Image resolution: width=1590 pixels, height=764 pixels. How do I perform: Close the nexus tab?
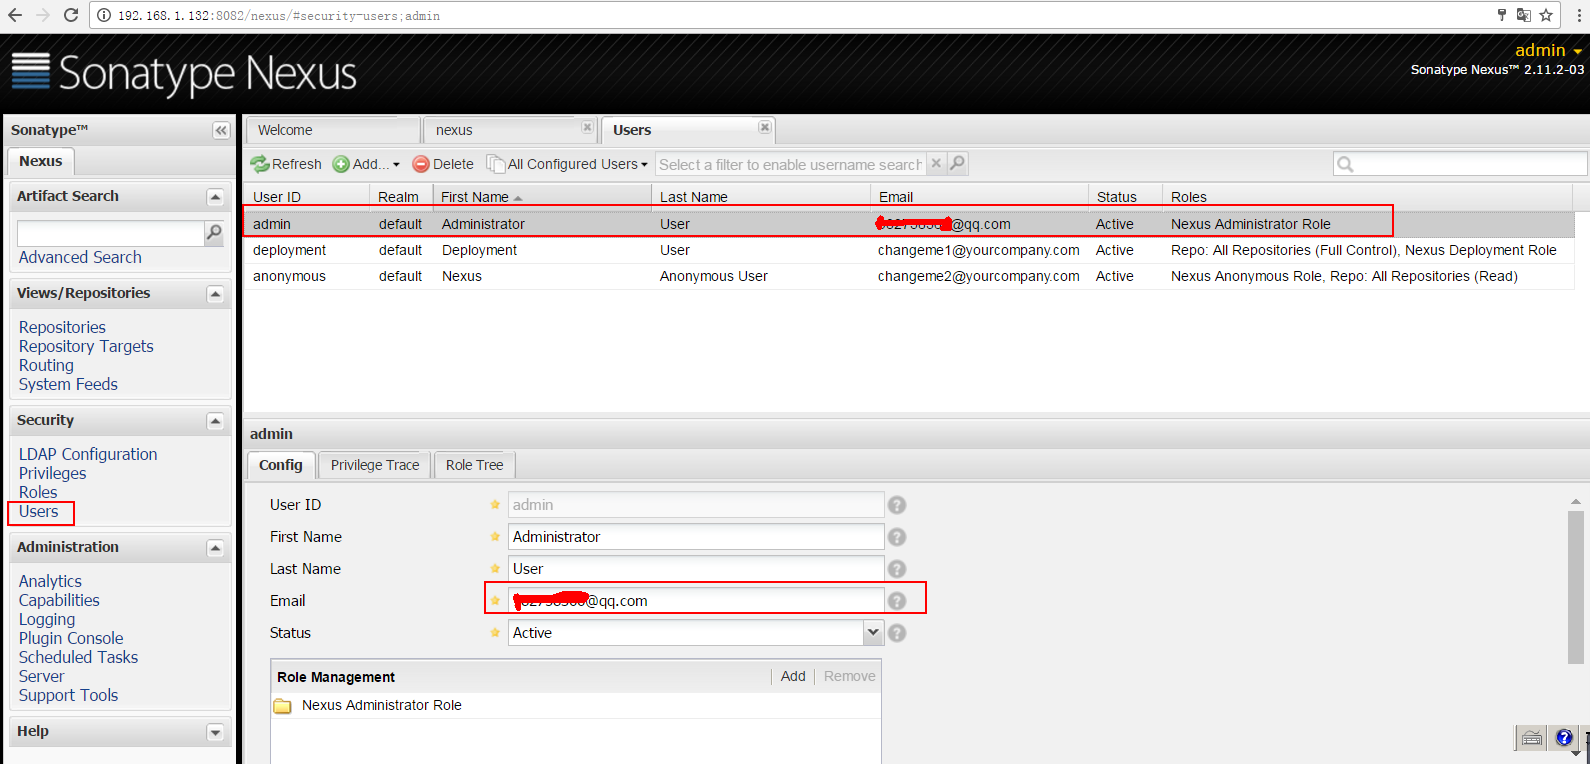tap(587, 127)
